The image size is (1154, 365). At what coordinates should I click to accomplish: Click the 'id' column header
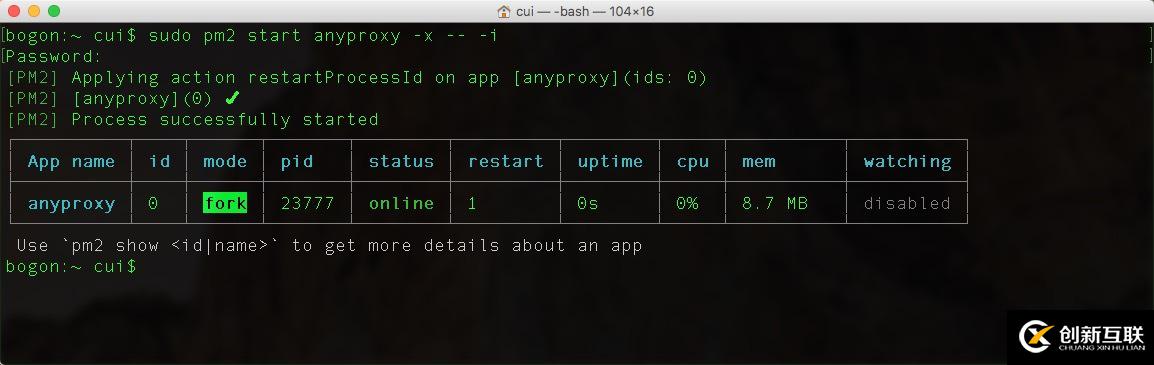click(x=160, y=161)
